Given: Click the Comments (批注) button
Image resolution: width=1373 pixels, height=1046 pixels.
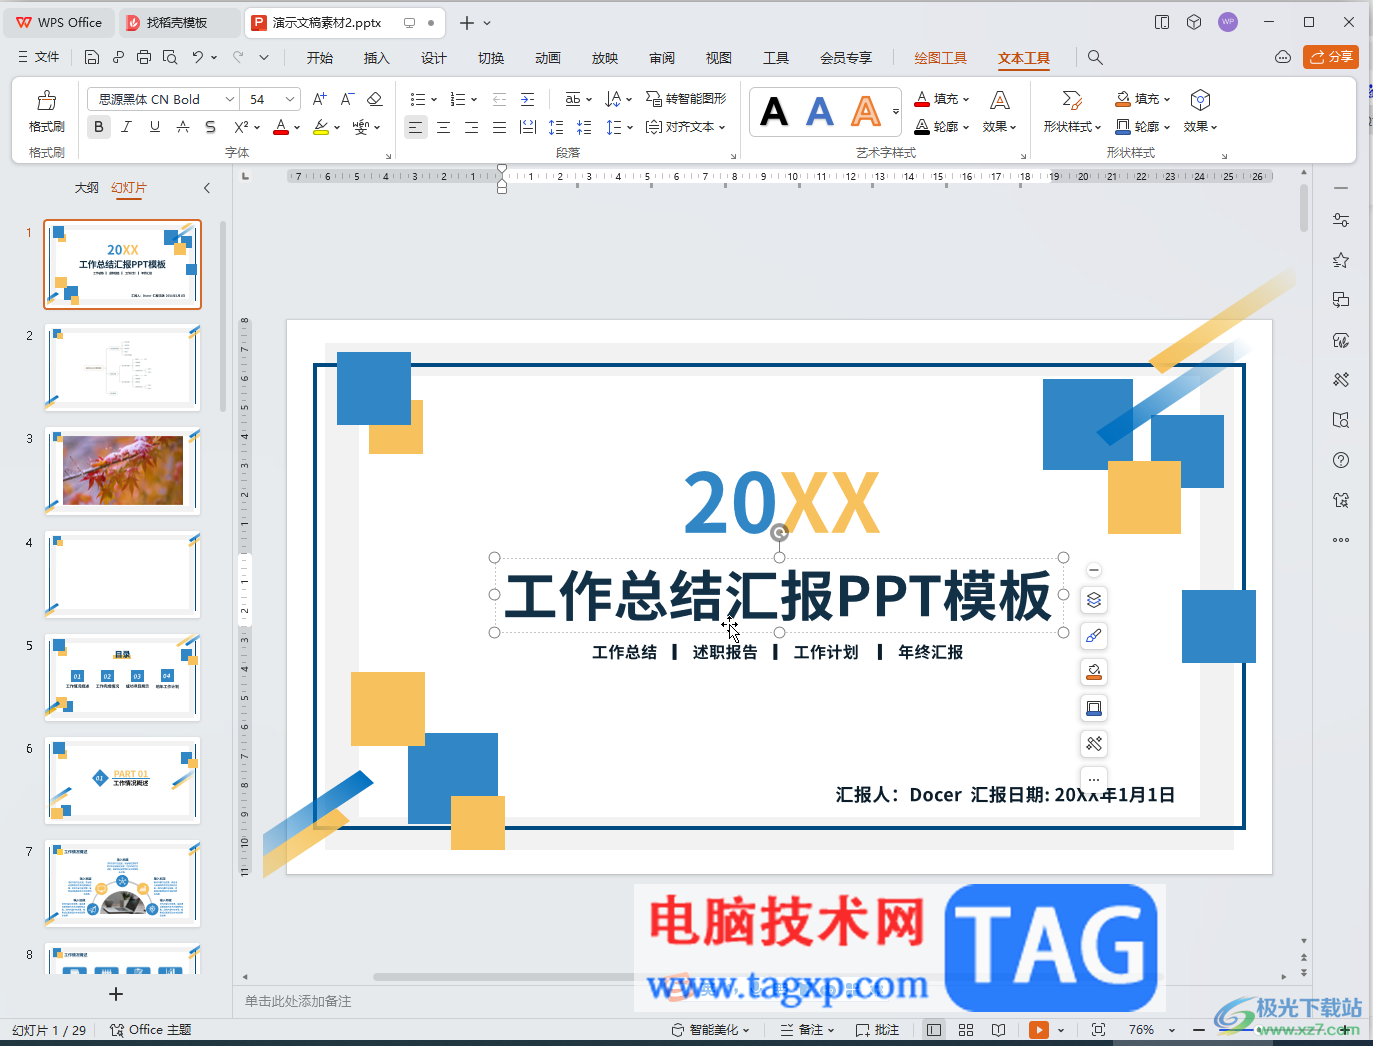Looking at the screenshot, I should (x=877, y=1030).
